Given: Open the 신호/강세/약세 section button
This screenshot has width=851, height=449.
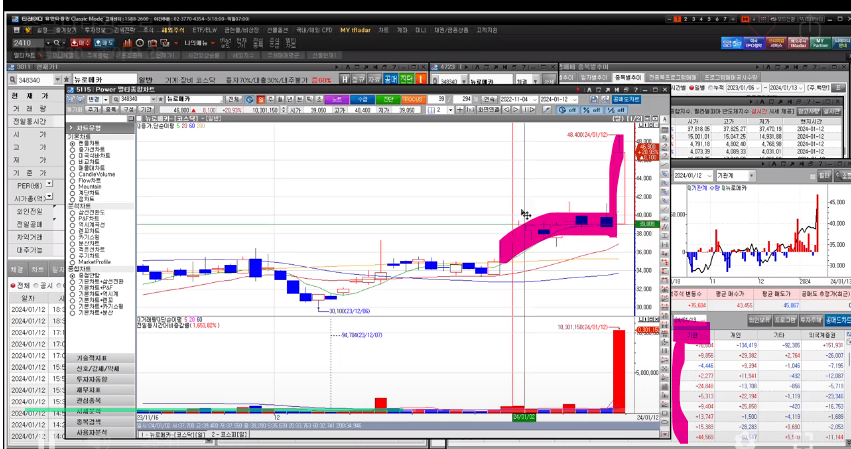Looking at the screenshot, I should point(100,369).
